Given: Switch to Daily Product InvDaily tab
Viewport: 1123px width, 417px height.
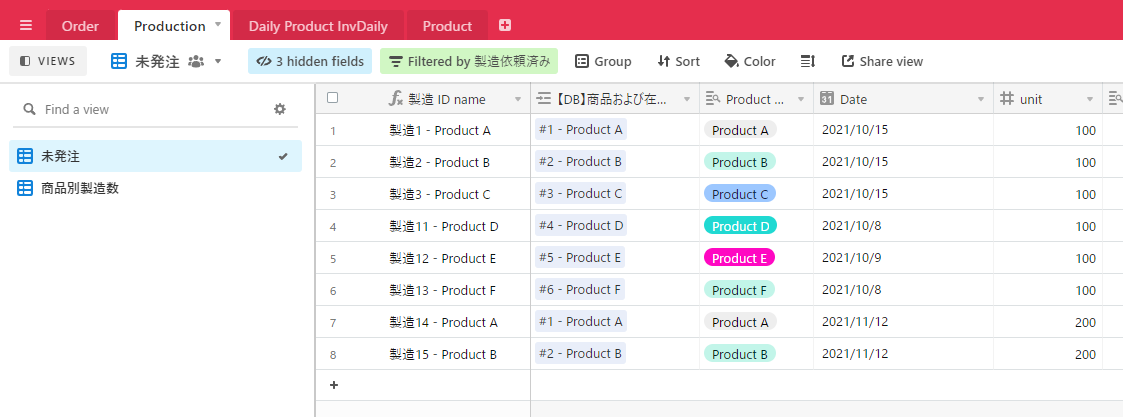Looking at the screenshot, I should click(x=318, y=27).
